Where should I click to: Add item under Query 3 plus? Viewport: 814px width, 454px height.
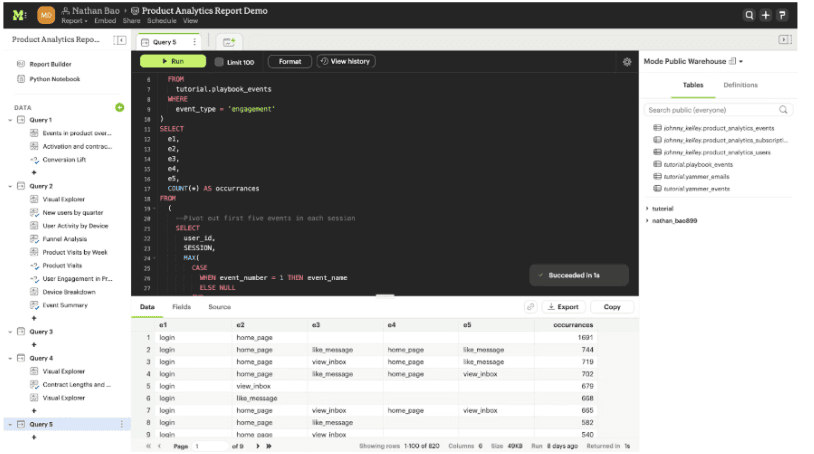[34, 345]
